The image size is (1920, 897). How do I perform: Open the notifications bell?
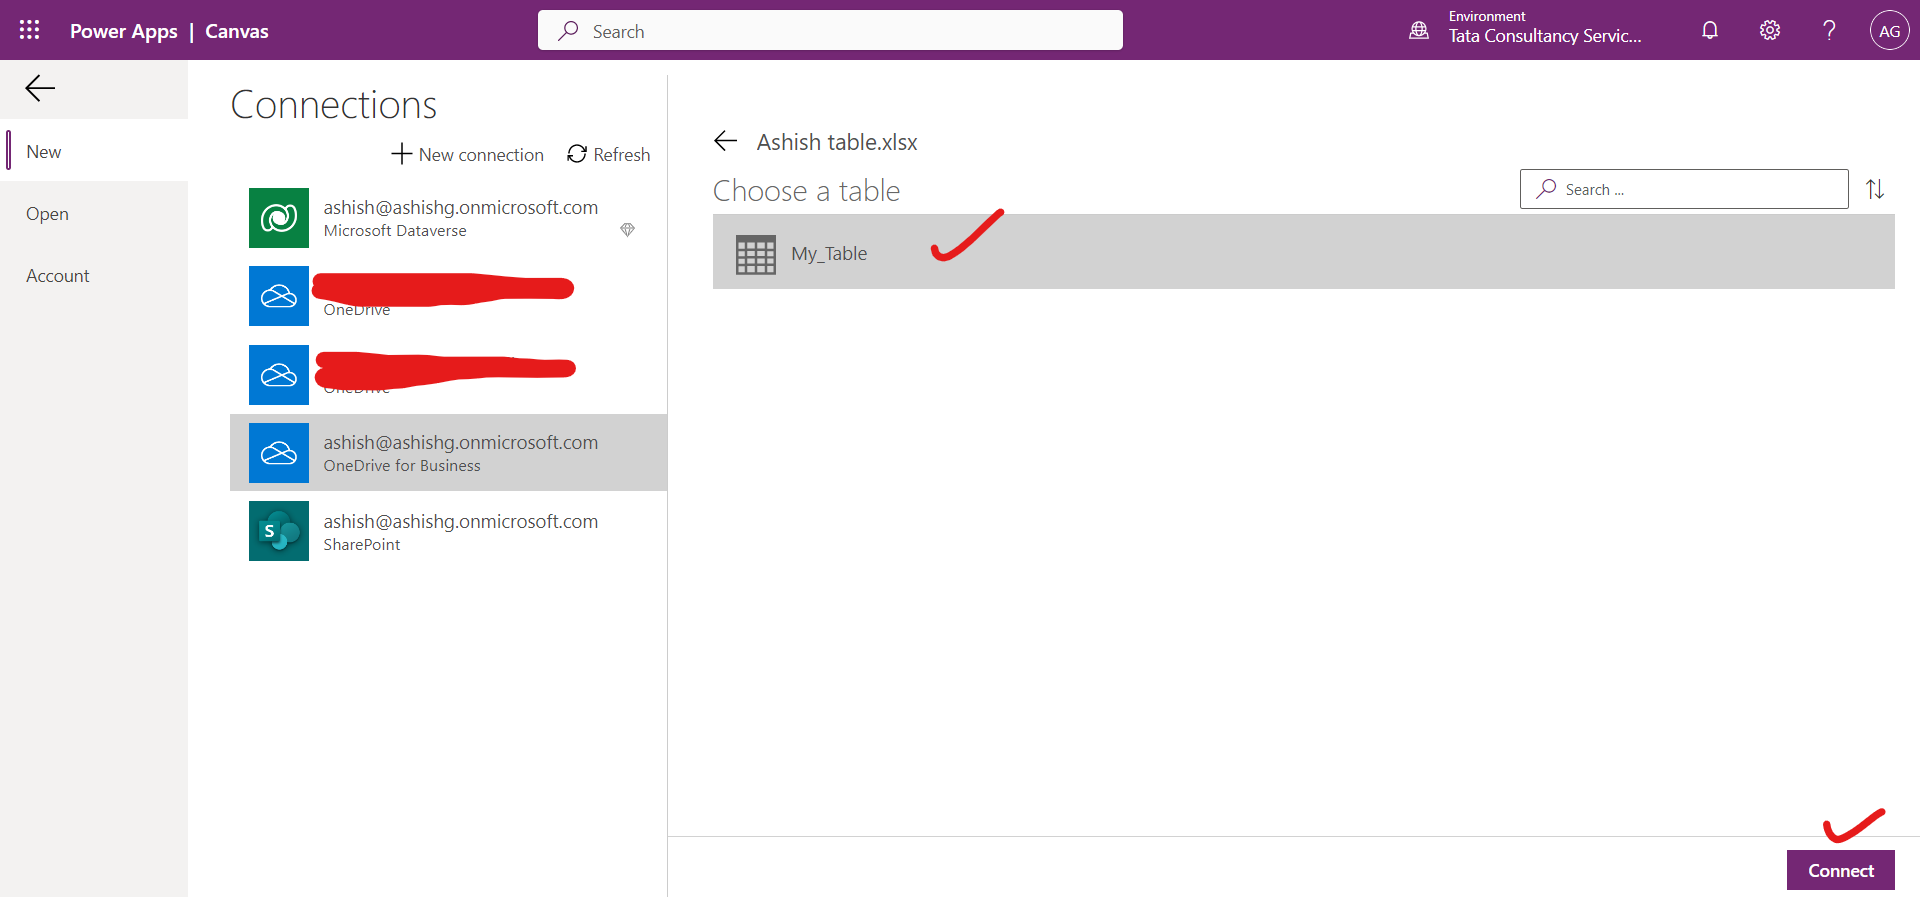coord(1710,30)
